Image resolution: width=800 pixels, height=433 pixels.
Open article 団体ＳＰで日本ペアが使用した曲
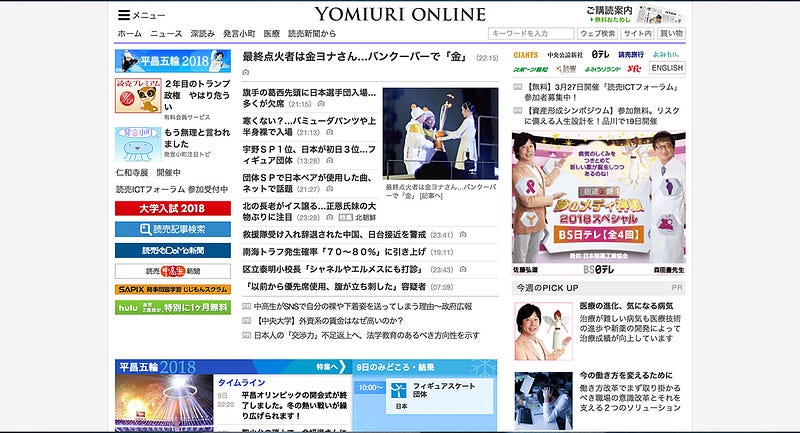[308, 183]
